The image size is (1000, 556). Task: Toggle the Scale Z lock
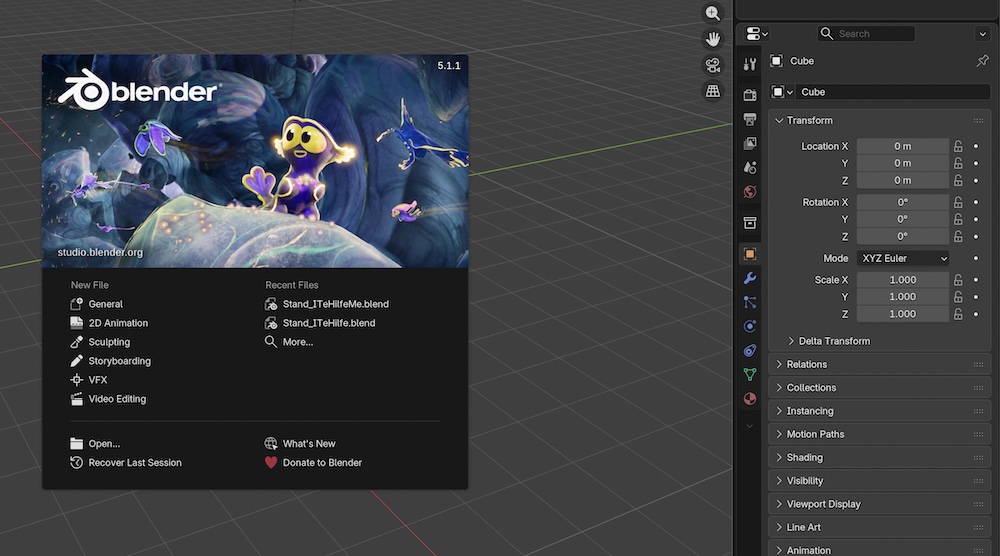coord(958,314)
